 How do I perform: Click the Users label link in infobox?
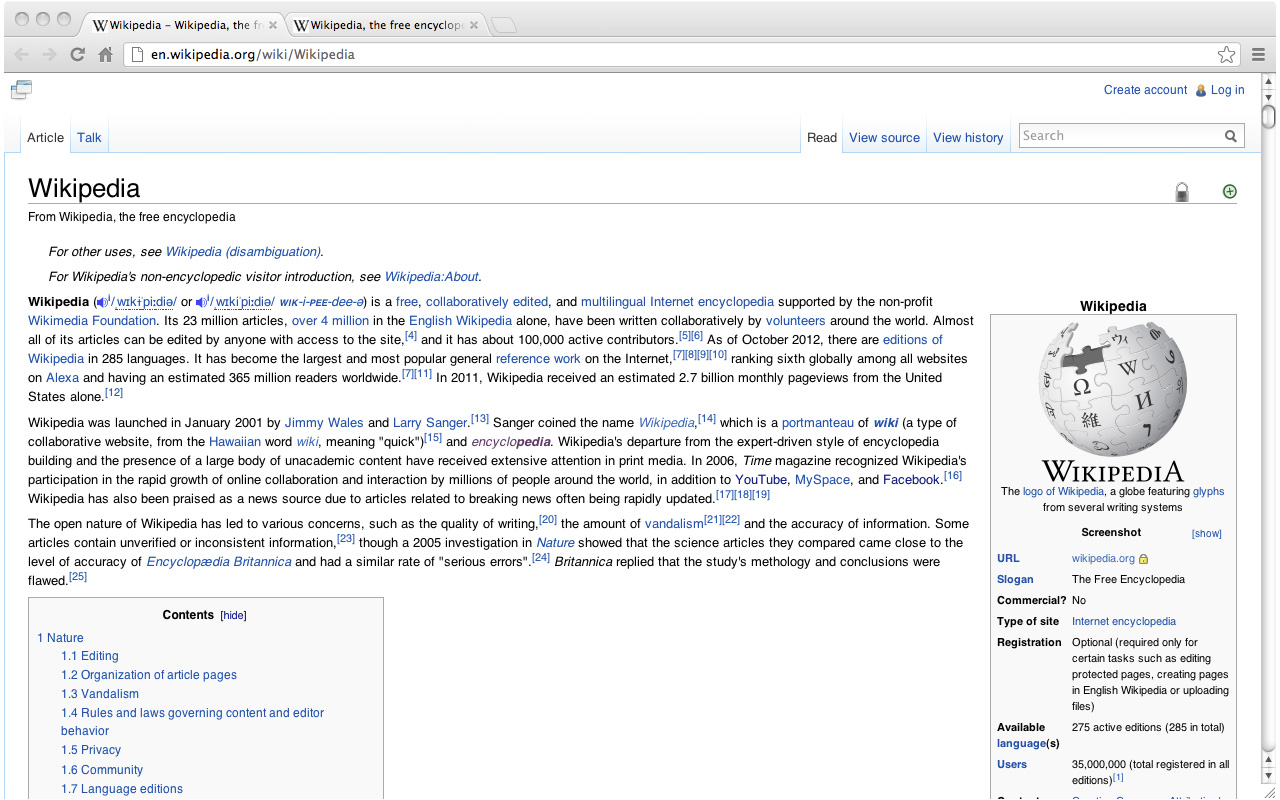coord(1012,765)
